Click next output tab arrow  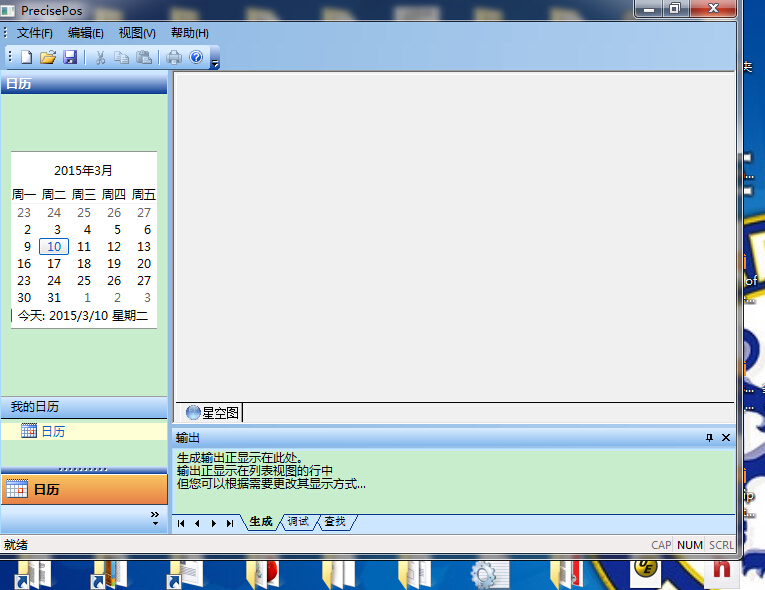214,523
